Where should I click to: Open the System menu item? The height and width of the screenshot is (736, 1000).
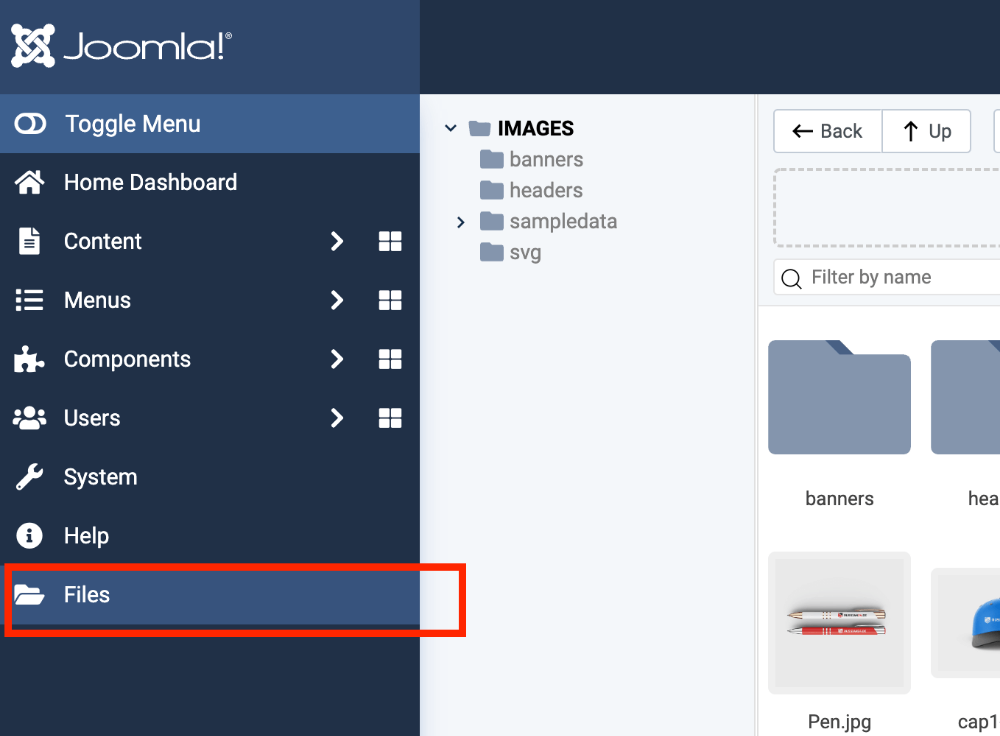(100, 478)
